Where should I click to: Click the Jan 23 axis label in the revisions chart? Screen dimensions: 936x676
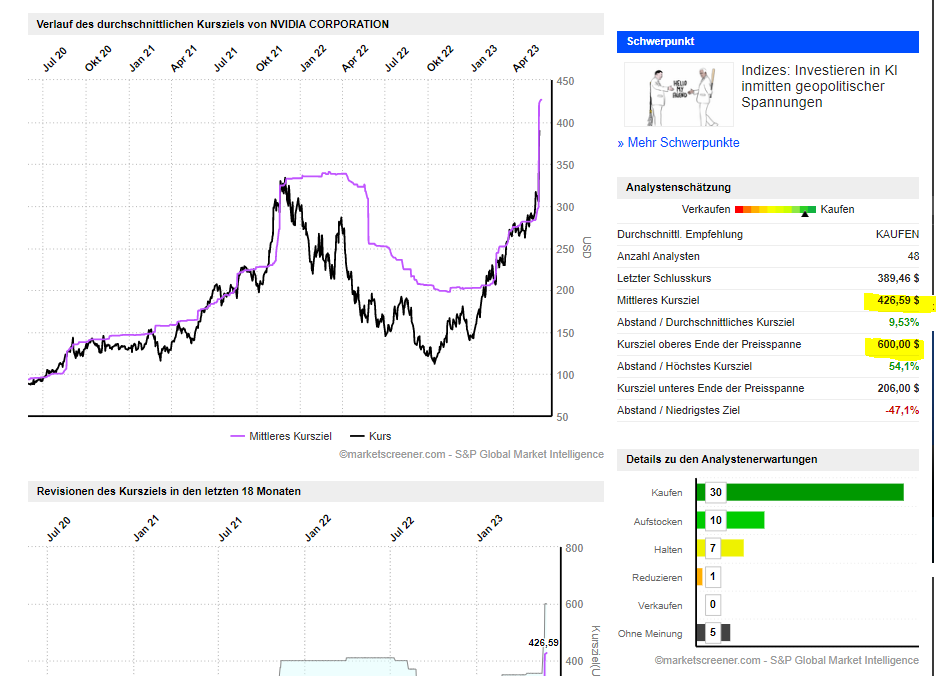coord(489,528)
